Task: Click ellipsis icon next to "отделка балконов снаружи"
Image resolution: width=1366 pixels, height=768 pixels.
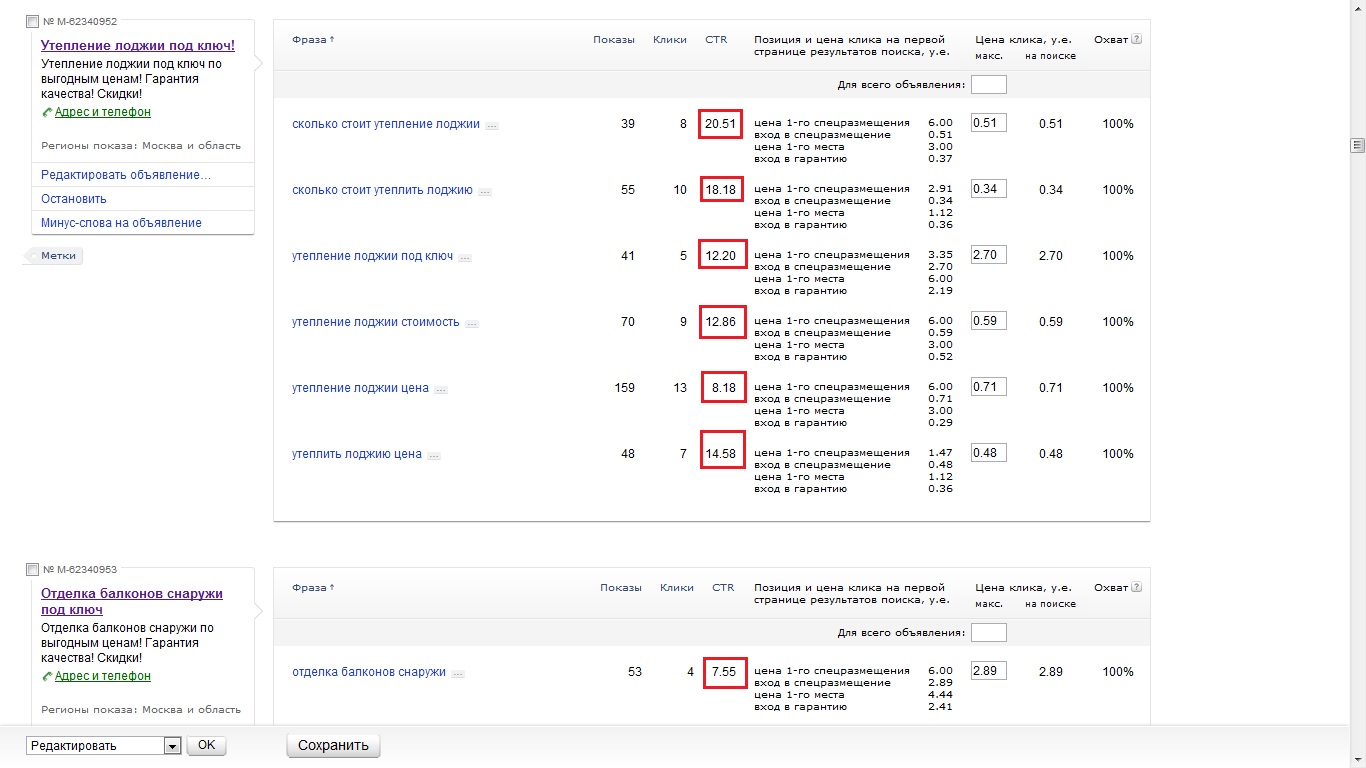Action: click(x=457, y=674)
